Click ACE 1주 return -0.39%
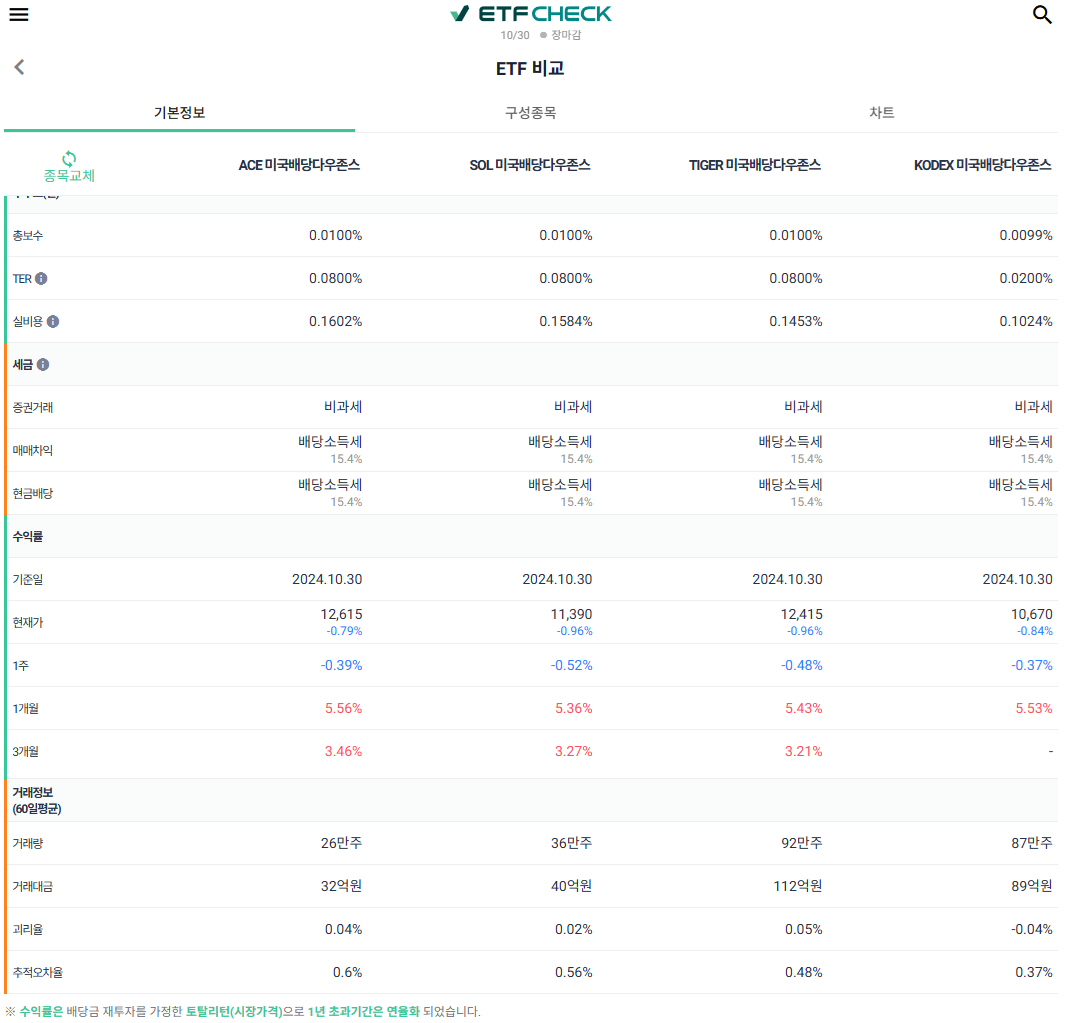The height and width of the screenshot is (1023, 1069). 341,665
